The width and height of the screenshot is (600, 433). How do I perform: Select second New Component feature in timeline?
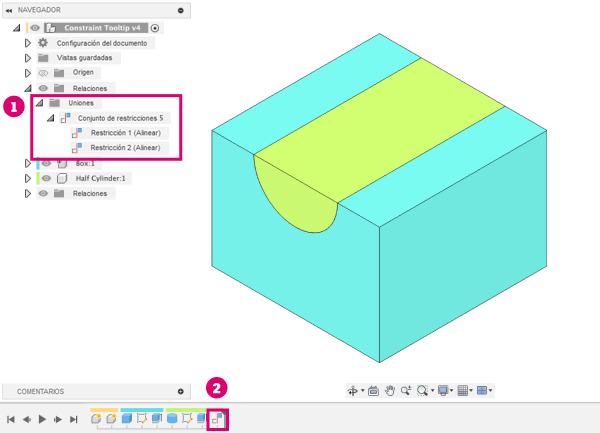[x=111, y=418]
